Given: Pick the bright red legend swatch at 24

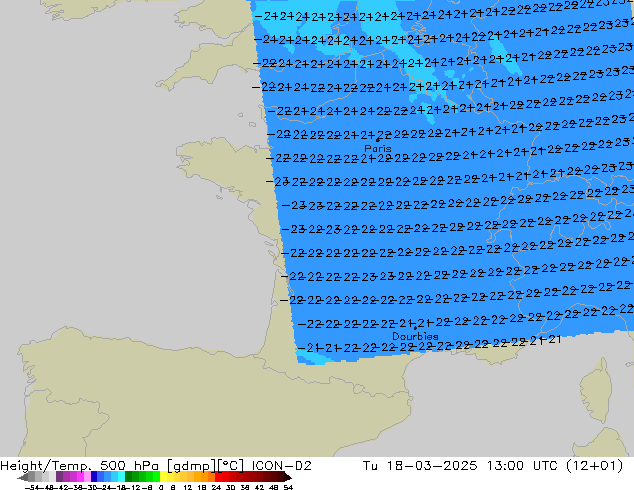Looking at the screenshot, I should 218,477.
